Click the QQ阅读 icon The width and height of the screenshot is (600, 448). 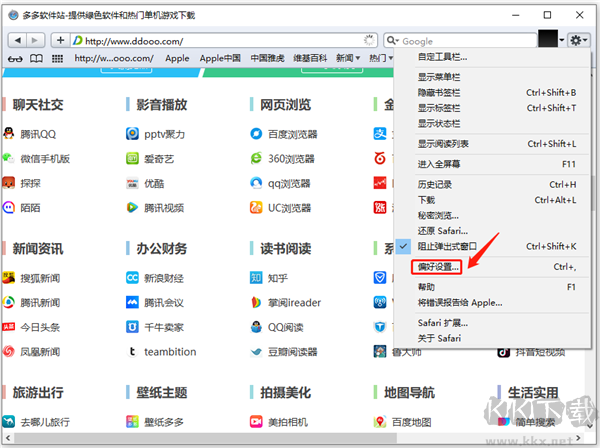point(256,327)
